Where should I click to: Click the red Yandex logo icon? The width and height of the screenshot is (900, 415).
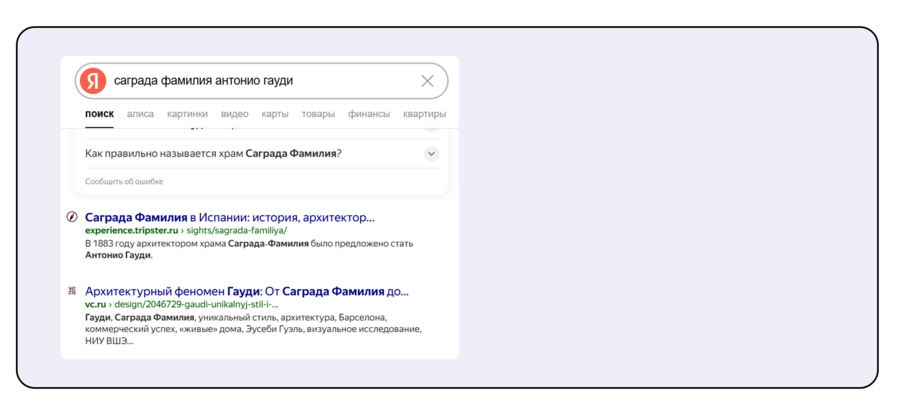[x=92, y=81]
